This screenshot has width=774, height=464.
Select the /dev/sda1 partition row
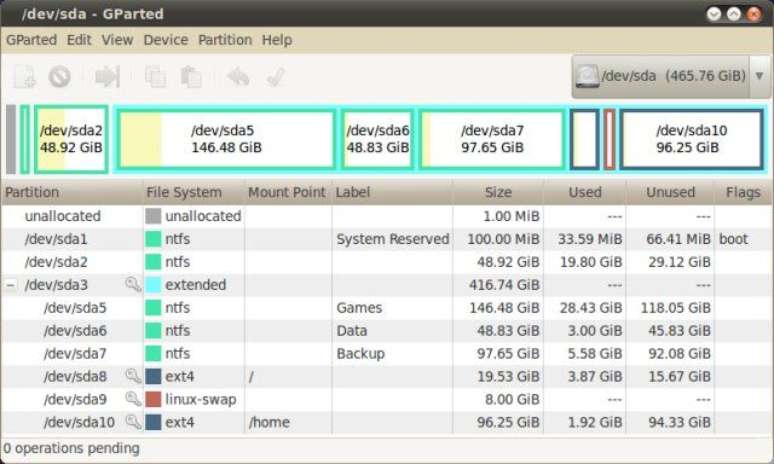(x=387, y=239)
